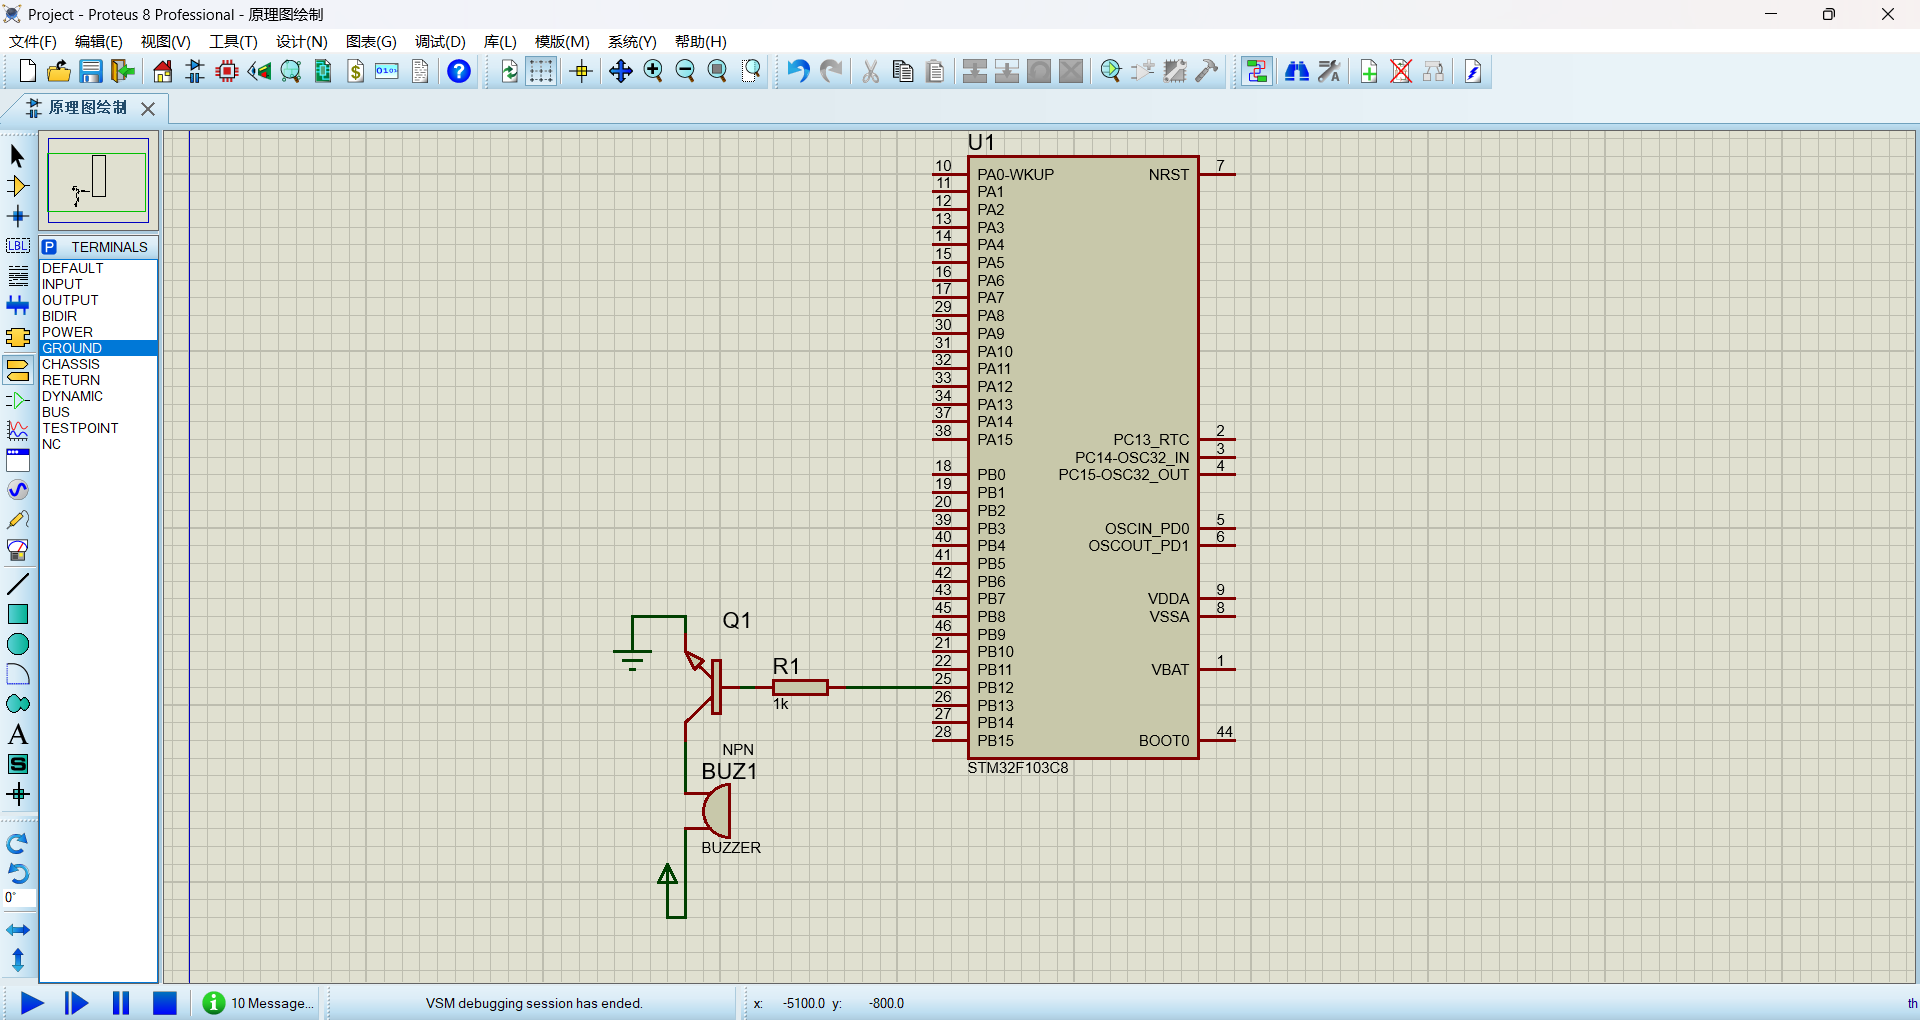This screenshot has width=1920, height=1020.
Task: Open the Bill of Materials dollar icon
Action: 355,71
